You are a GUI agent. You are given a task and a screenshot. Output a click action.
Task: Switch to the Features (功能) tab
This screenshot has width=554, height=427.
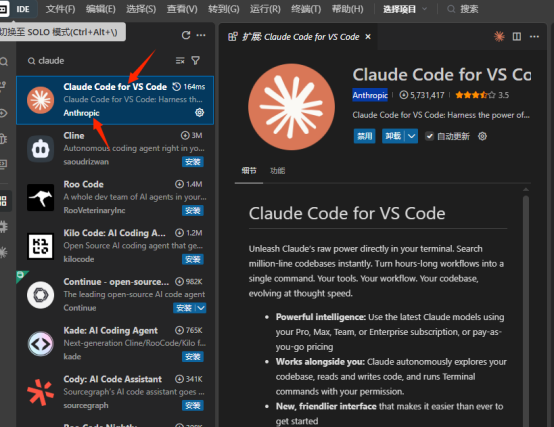coord(277,171)
